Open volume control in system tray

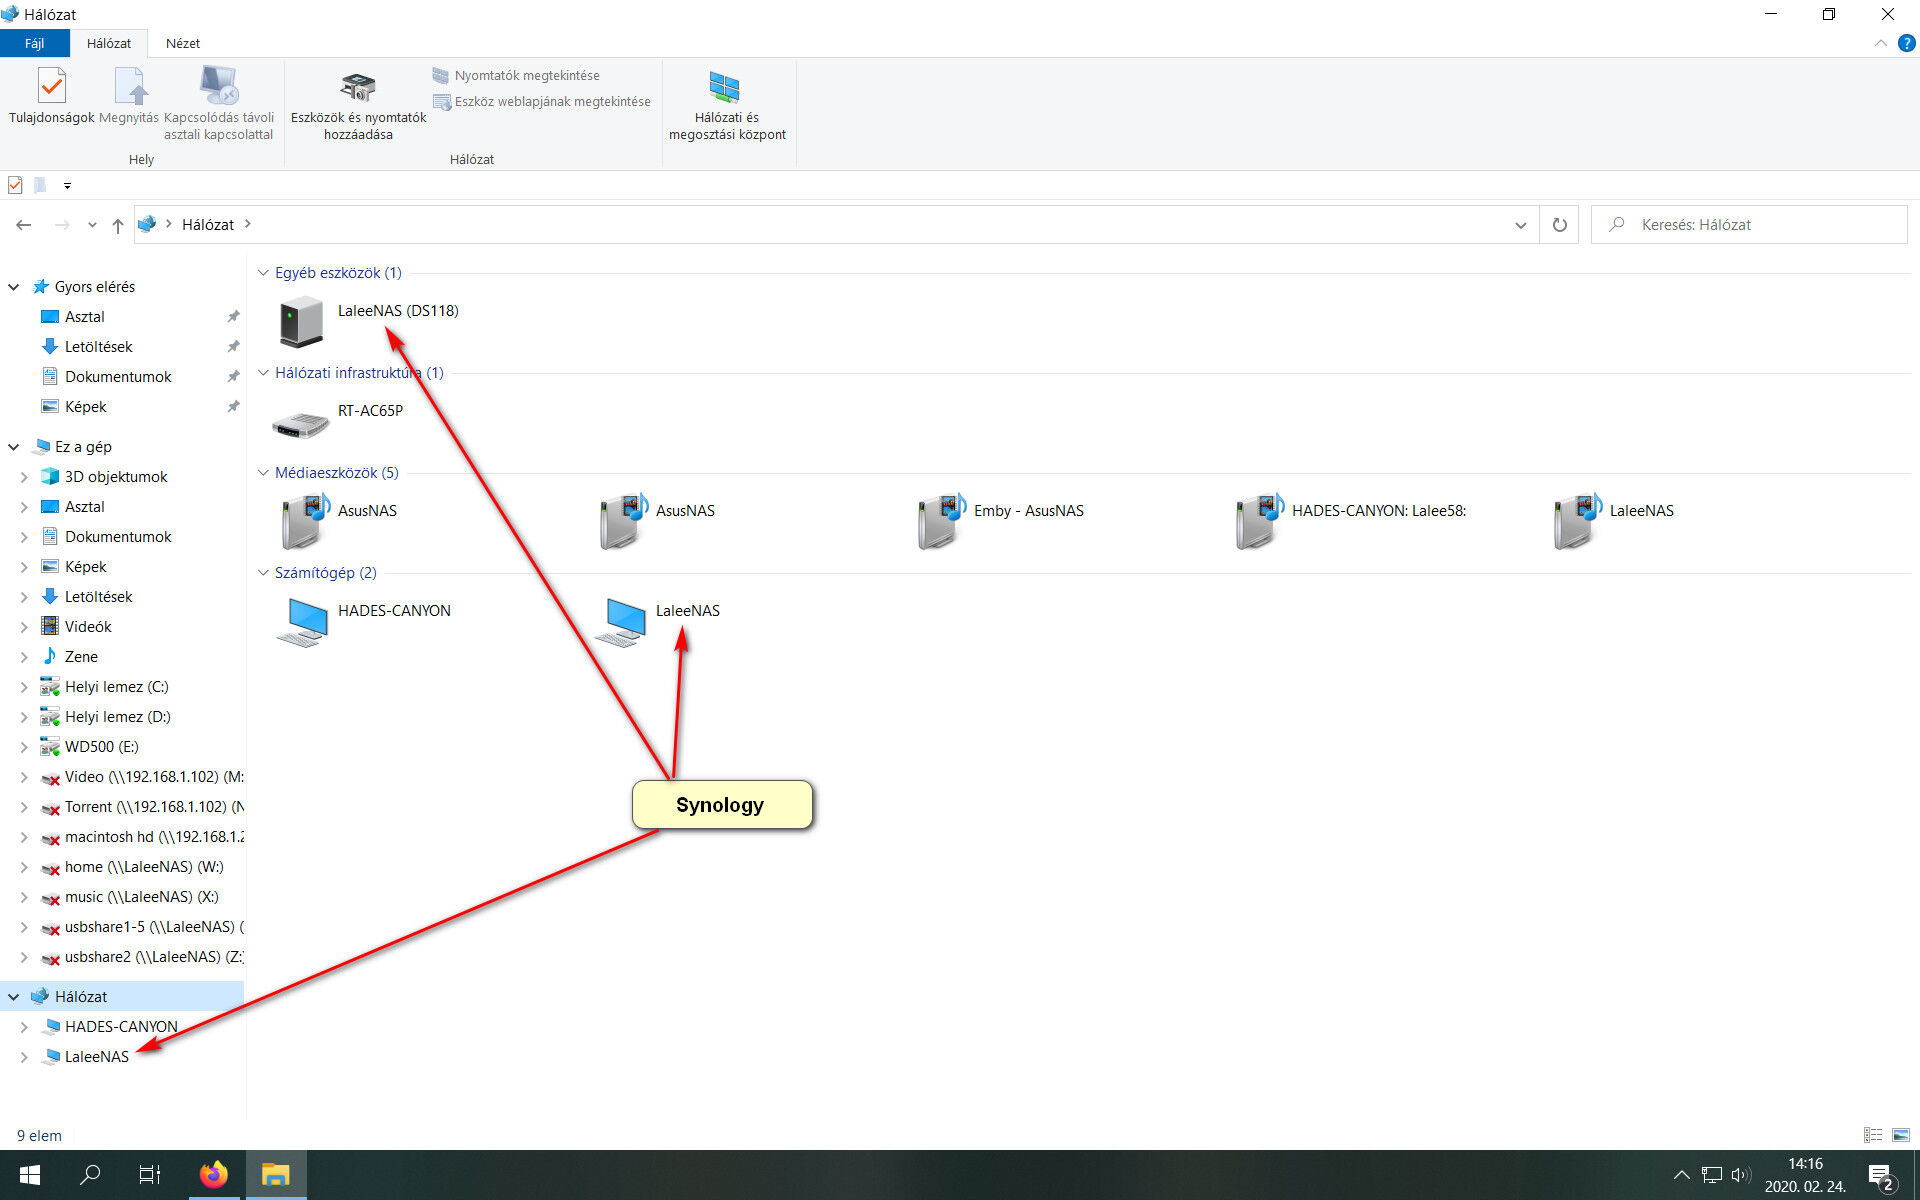[x=1741, y=1175]
